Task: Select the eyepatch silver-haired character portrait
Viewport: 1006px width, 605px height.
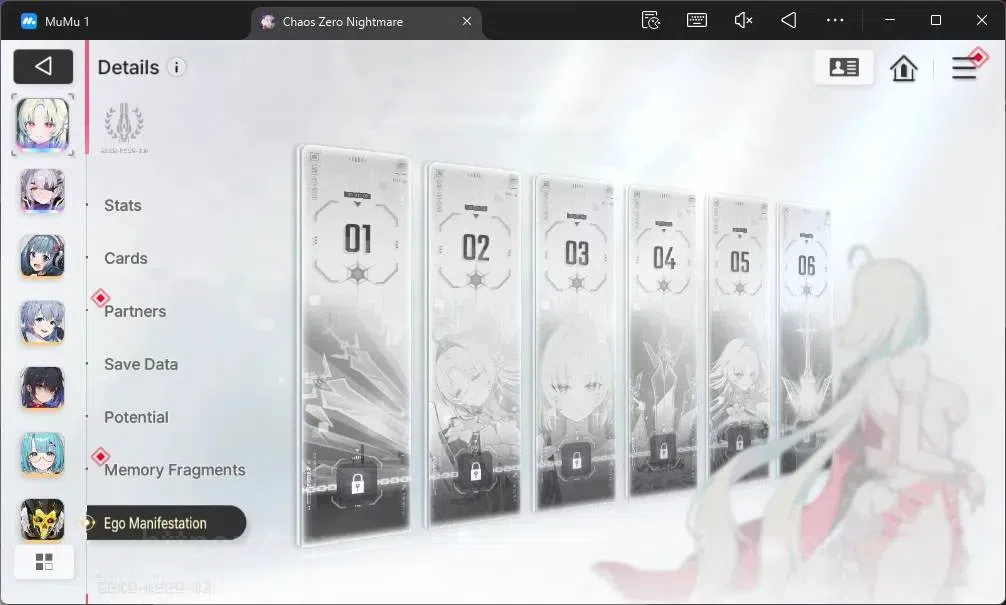Action: coord(42,191)
